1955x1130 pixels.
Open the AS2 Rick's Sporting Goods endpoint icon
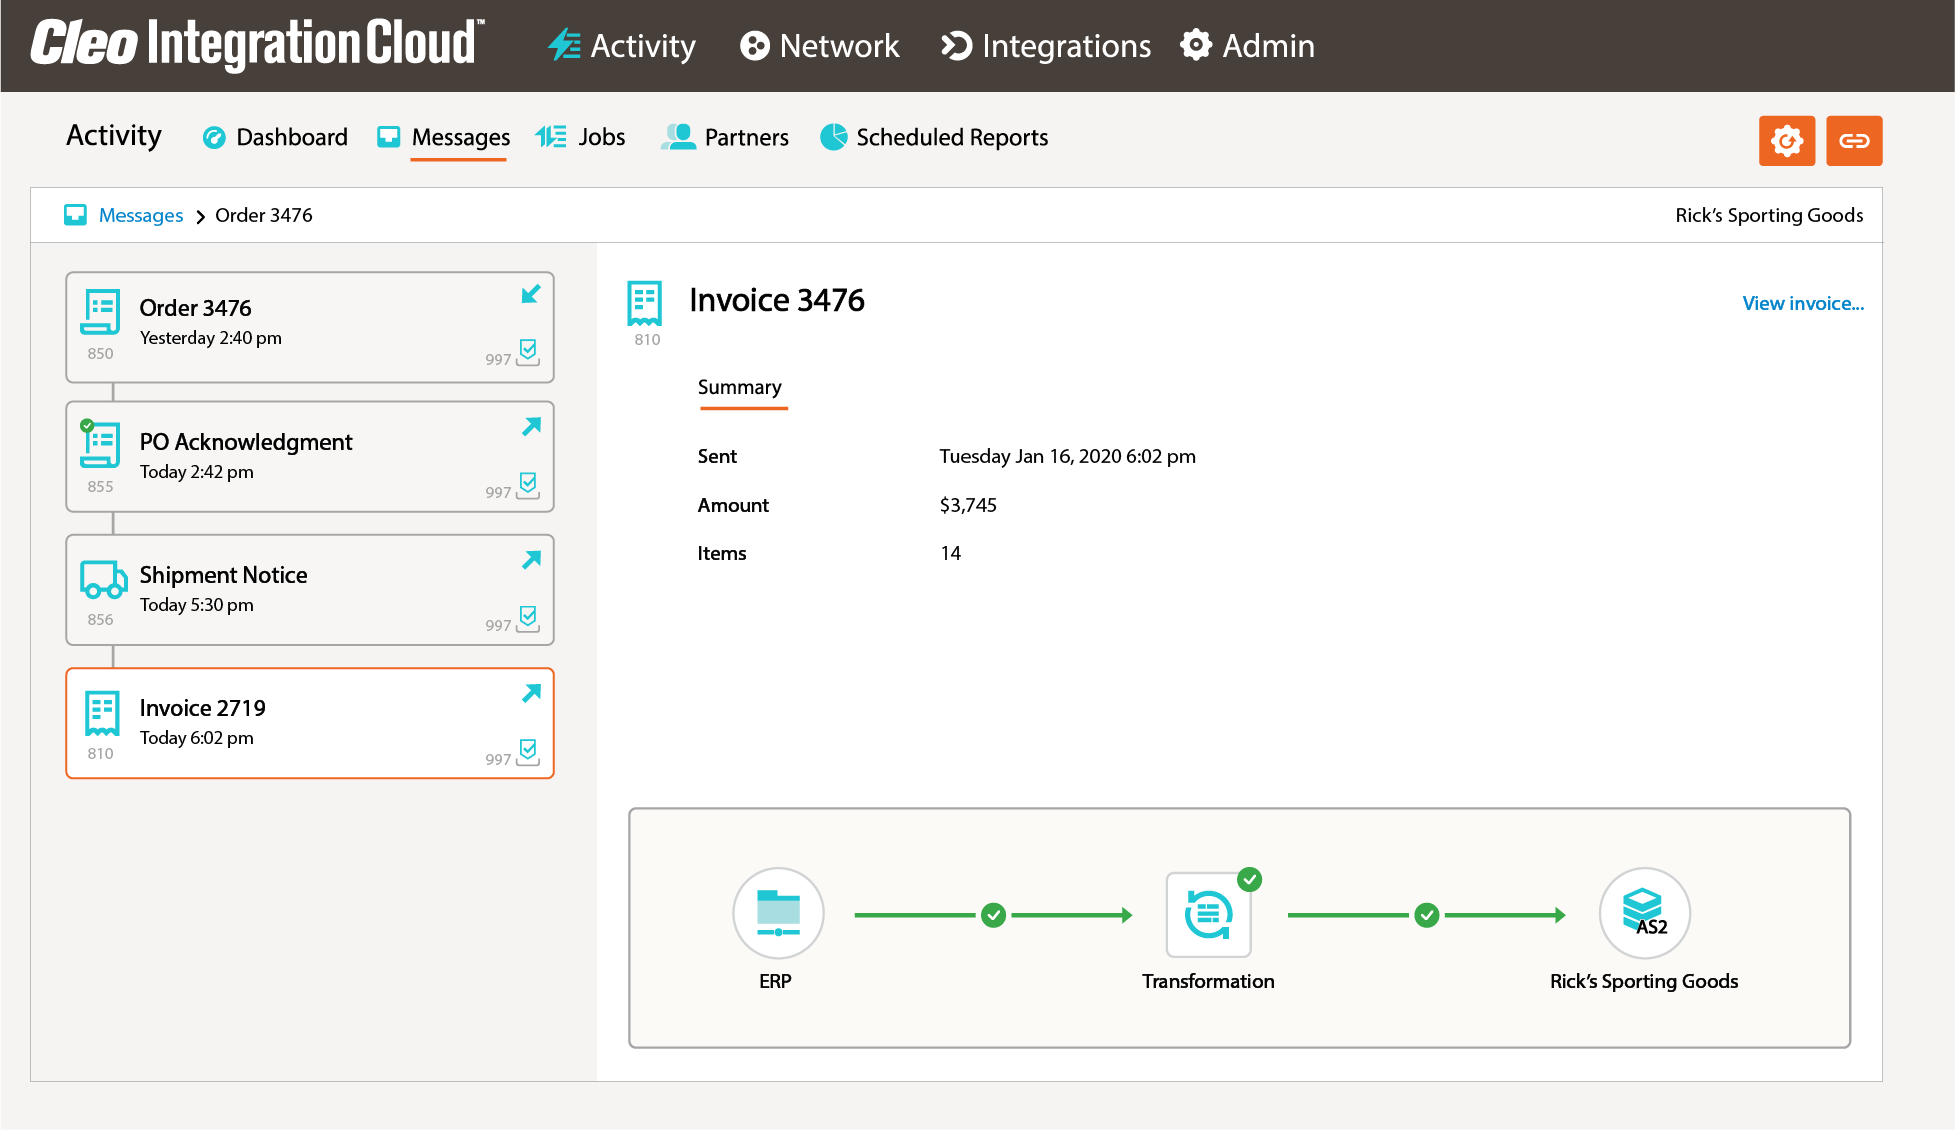point(1644,913)
